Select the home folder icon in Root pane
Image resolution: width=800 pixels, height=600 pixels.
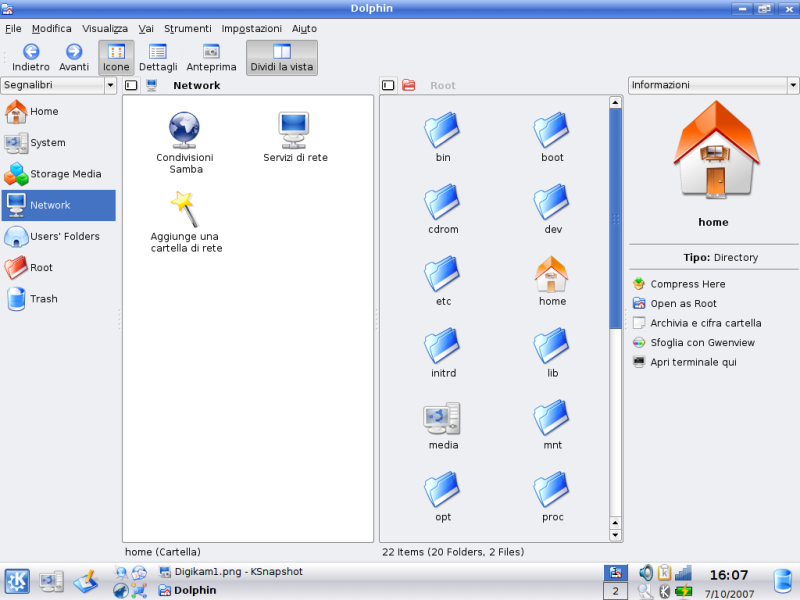(x=552, y=273)
